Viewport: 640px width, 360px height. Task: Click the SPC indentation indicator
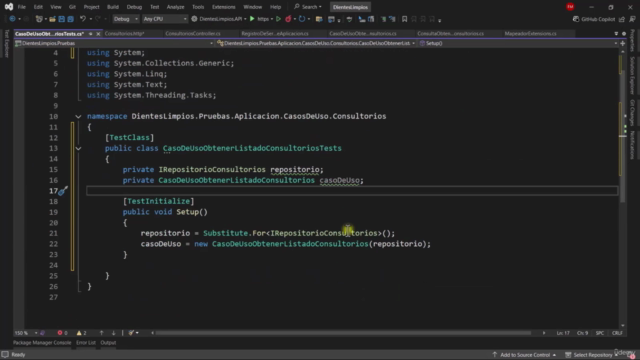(x=600, y=333)
